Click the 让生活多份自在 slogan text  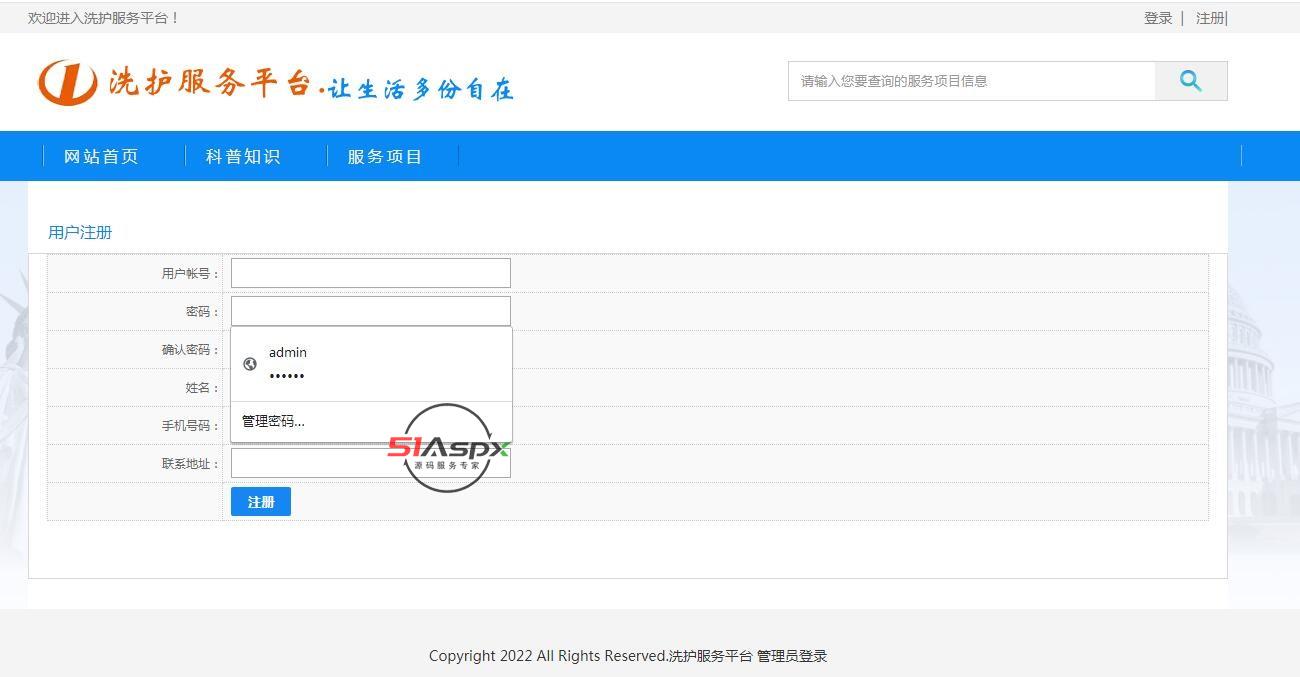tap(421, 89)
